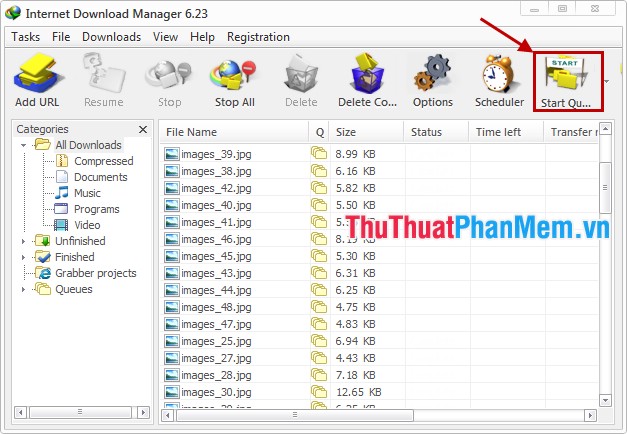
Task: Select the images_45.jpg file row
Action: [x=379, y=256]
